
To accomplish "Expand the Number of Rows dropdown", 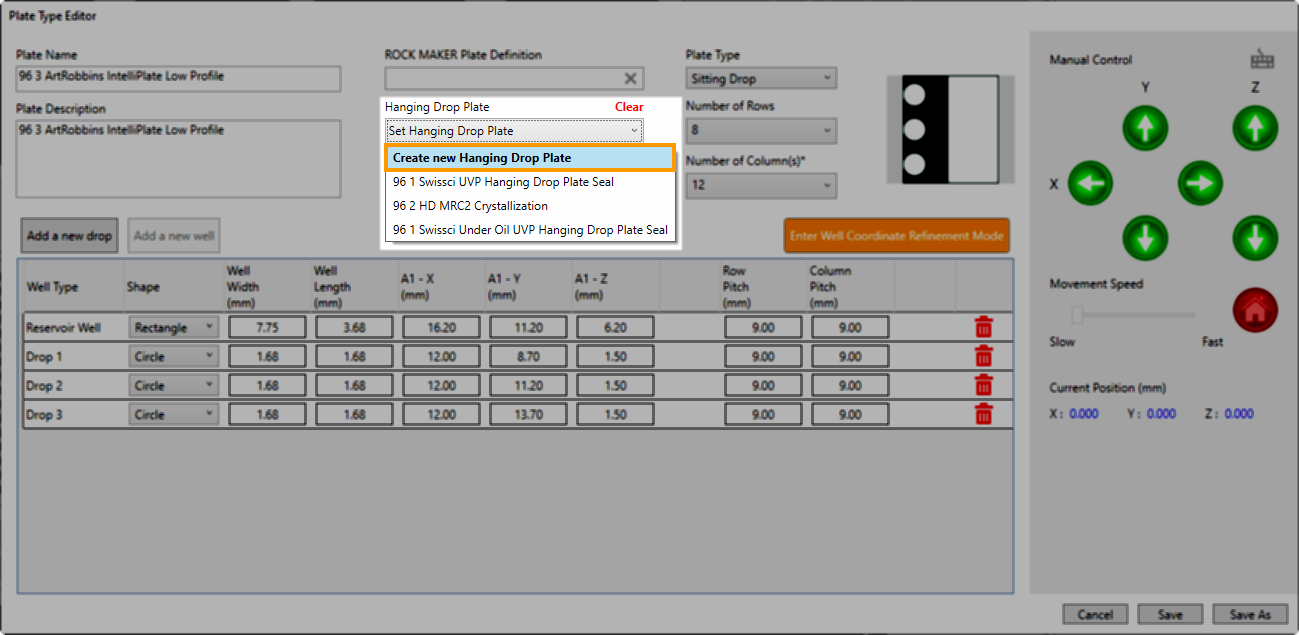I will coord(761,131).
